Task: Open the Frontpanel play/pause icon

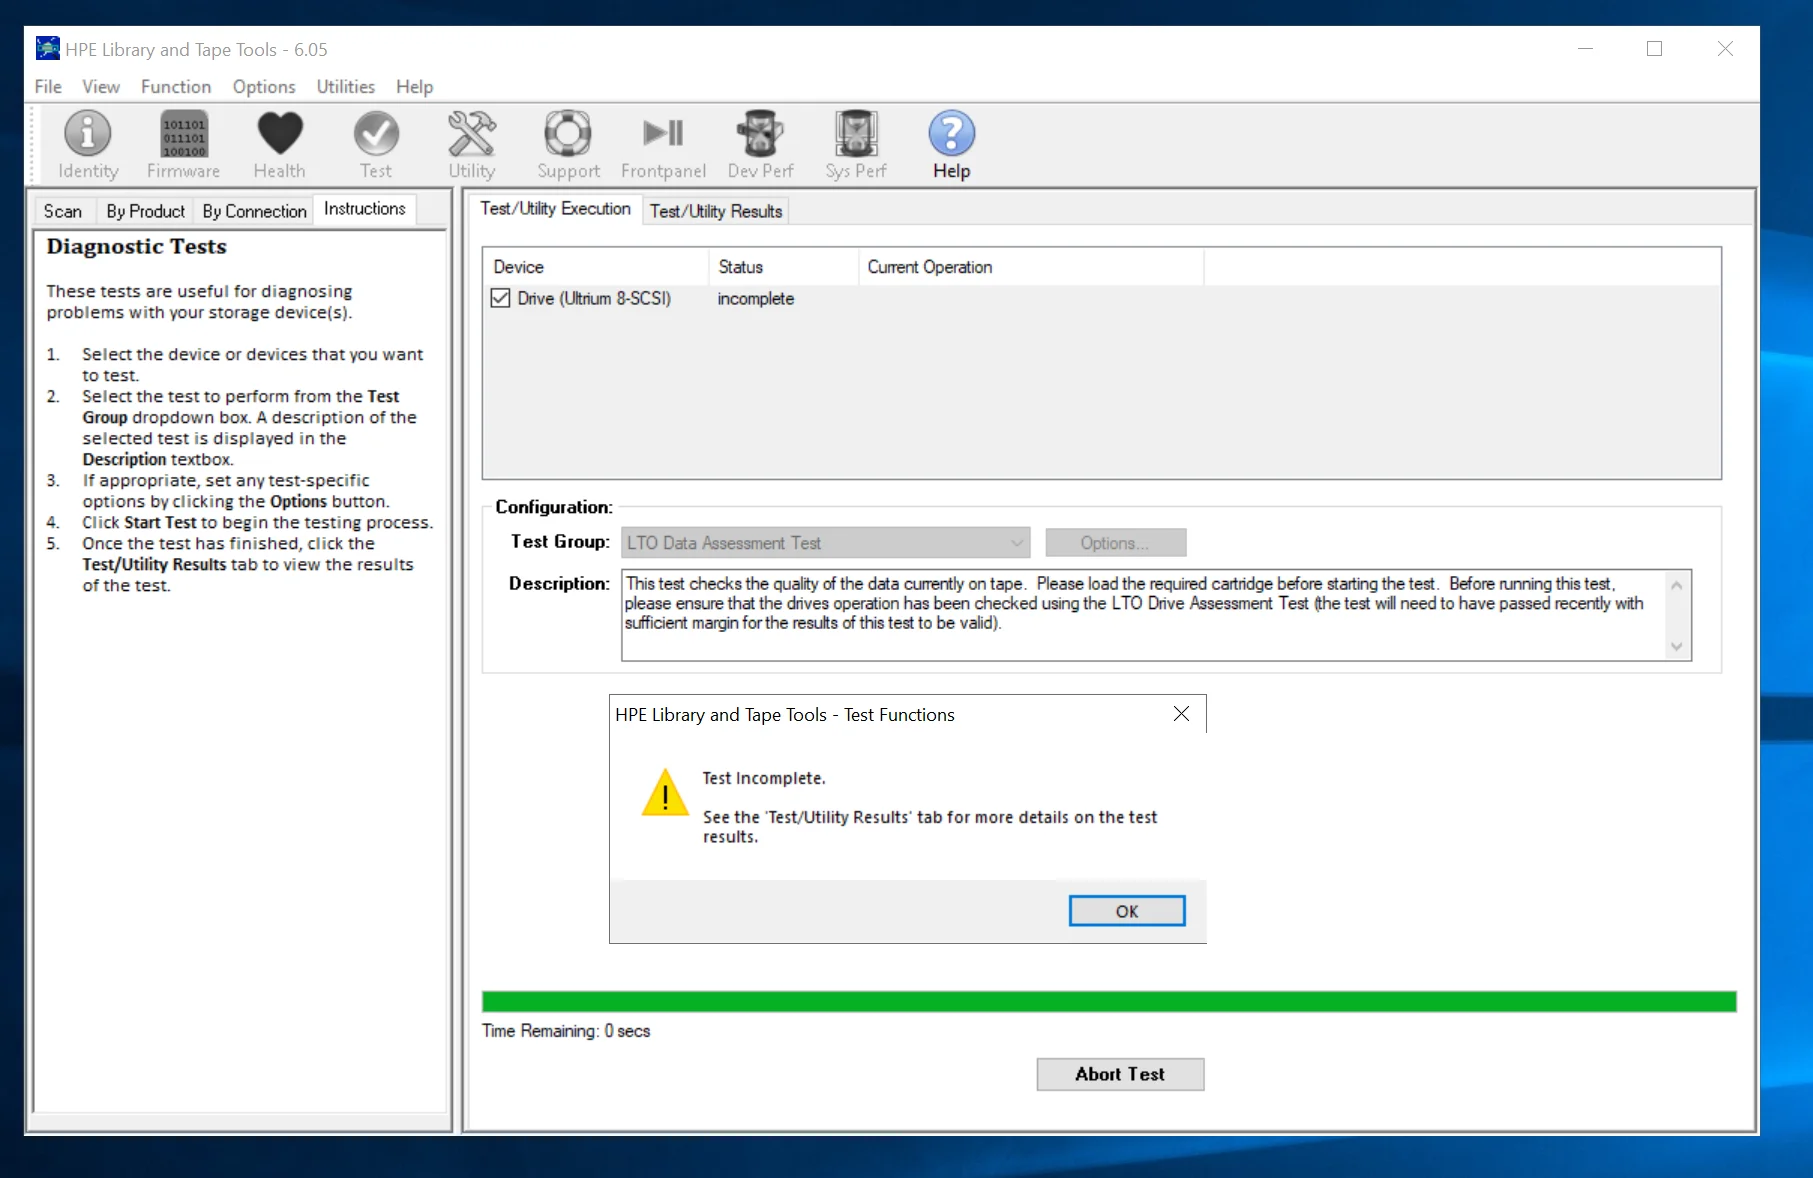Action: tap(663, 145)
